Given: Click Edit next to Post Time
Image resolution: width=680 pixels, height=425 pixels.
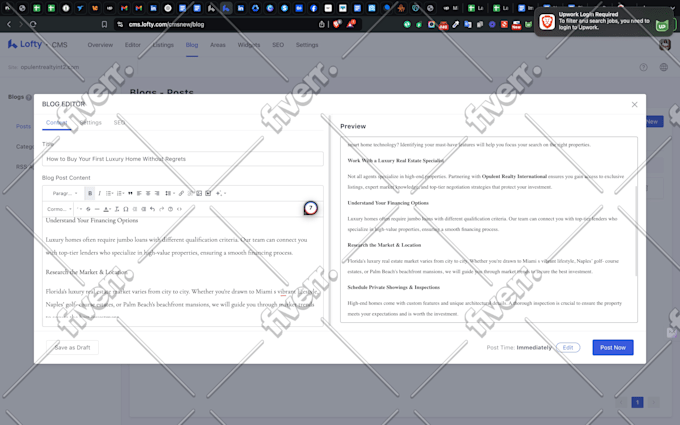Looking at the screenshot, I should click(568, 347).
